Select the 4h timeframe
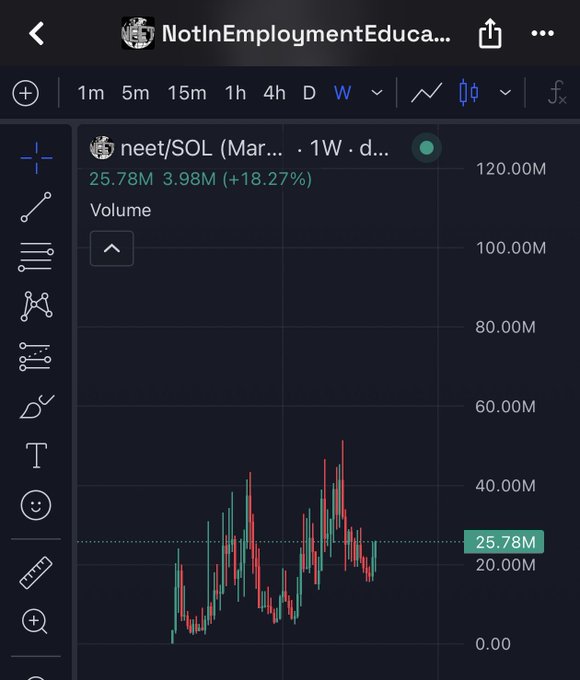This screenshot has height=680, width=580. pos(274,93)
